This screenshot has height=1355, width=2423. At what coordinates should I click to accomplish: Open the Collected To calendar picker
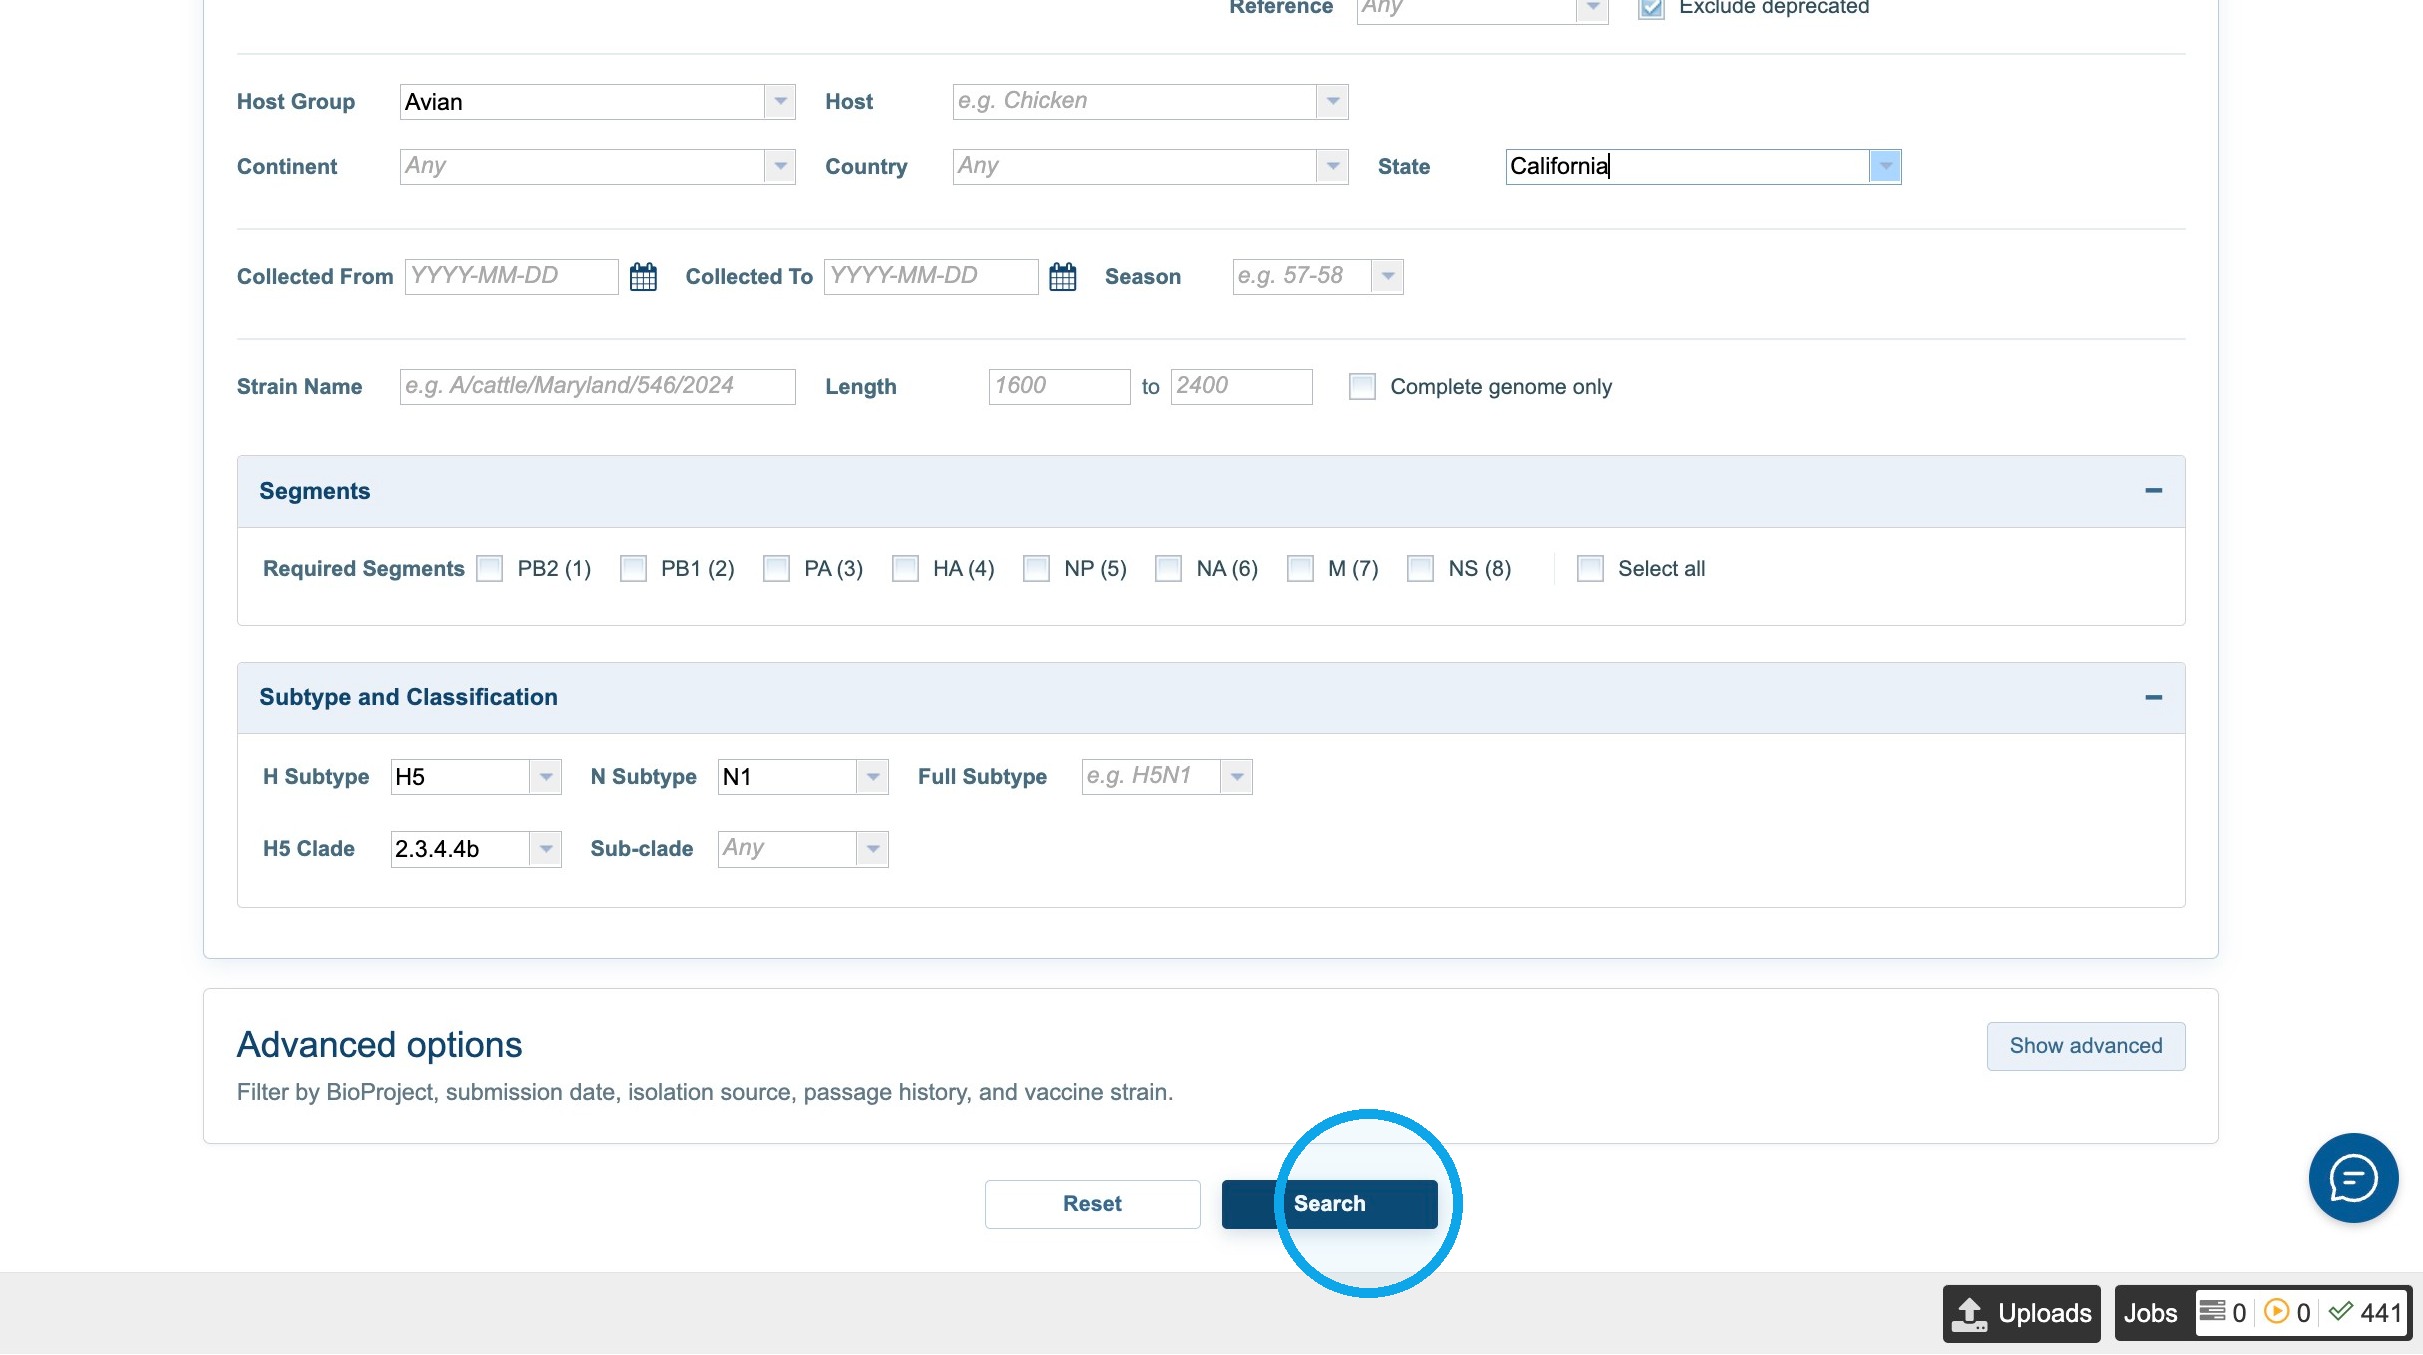pyautogui.click(x=1062, y=277)
